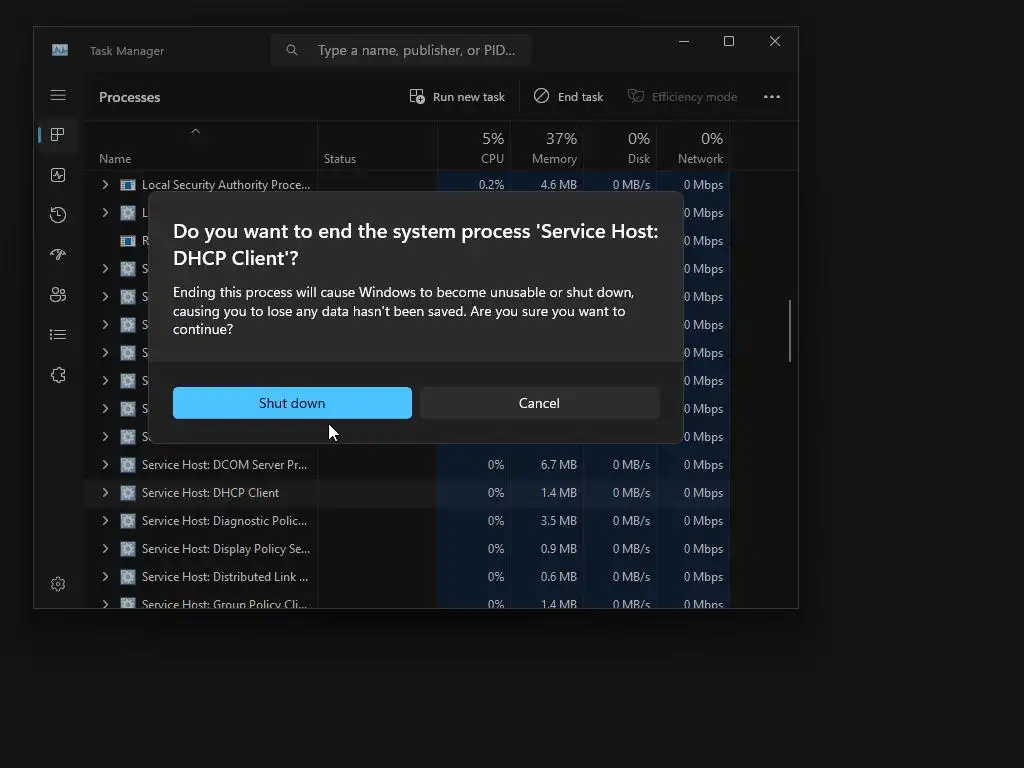Viewport: 1024px width, 768px height.
Task: Minimize the Task Manager window
Action: pos(684,41)
